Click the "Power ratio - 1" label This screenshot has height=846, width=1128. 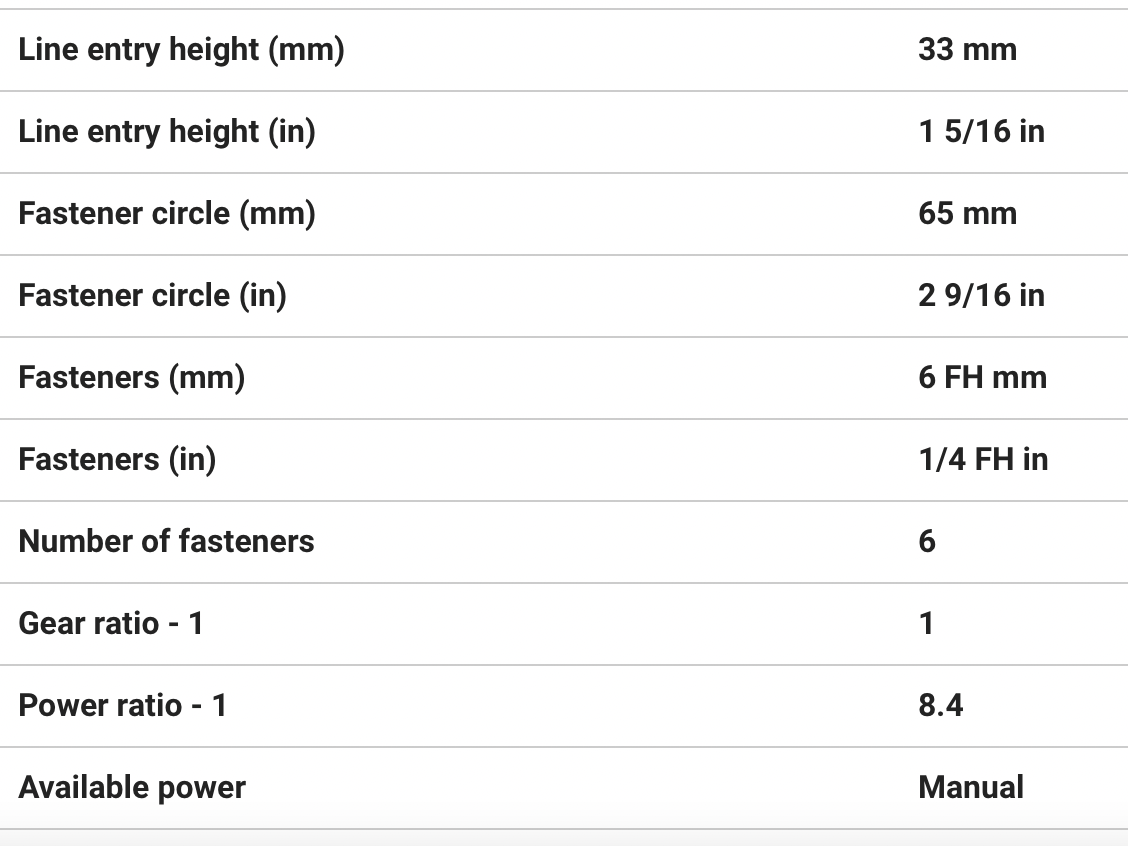(123, 705)
